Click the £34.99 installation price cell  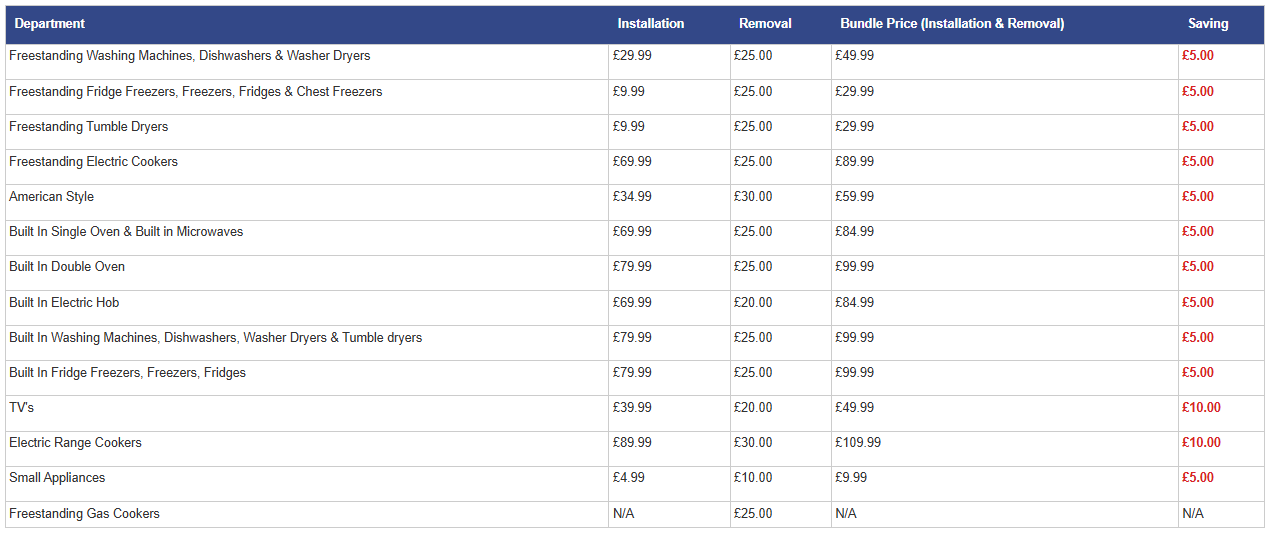tap(632, 197)
